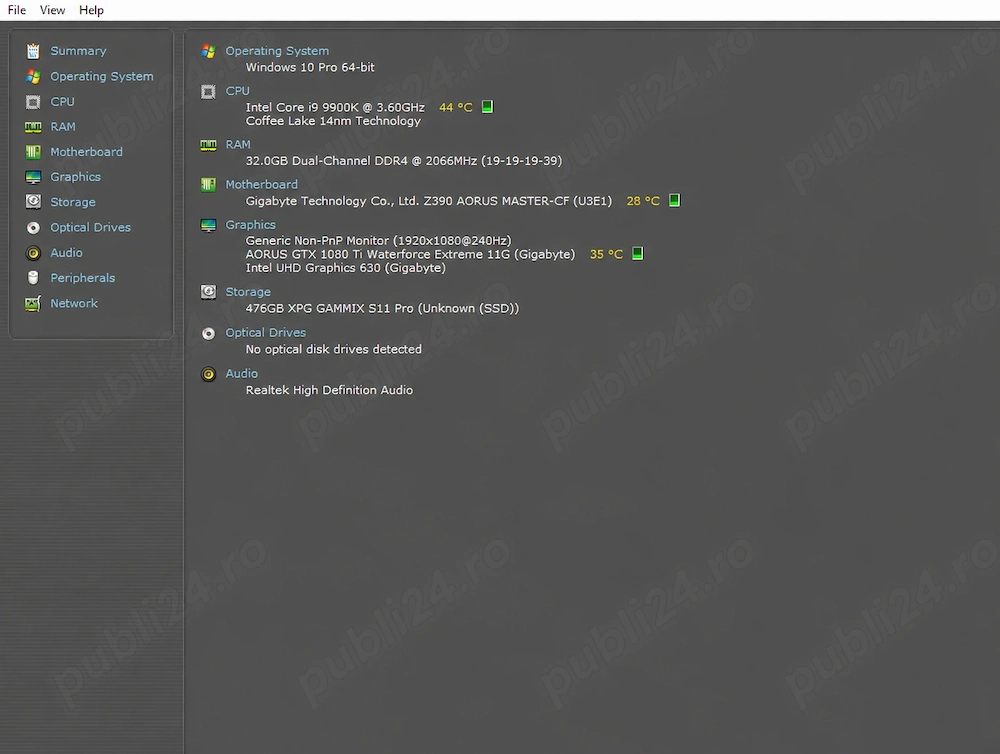
Task: Click Realtek High Definition Audio text
Action: click(329, 390)
